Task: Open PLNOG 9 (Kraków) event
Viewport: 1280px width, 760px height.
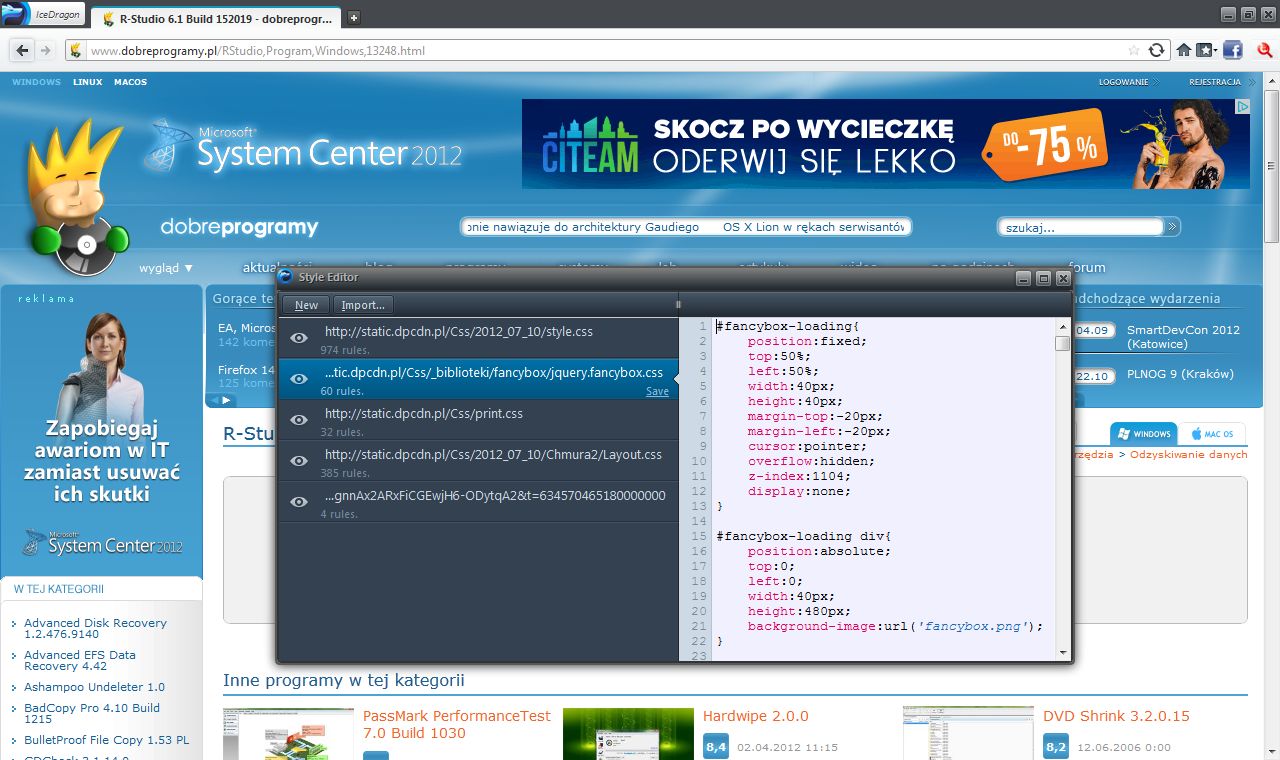Action: [x=1180, y=374]
